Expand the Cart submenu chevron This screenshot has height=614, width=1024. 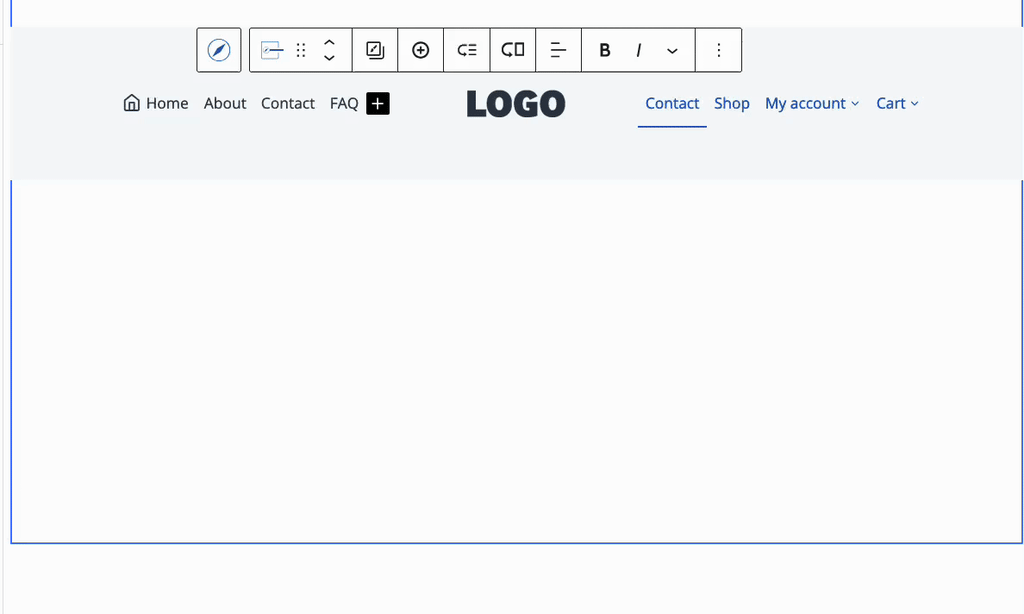(915, 104)
